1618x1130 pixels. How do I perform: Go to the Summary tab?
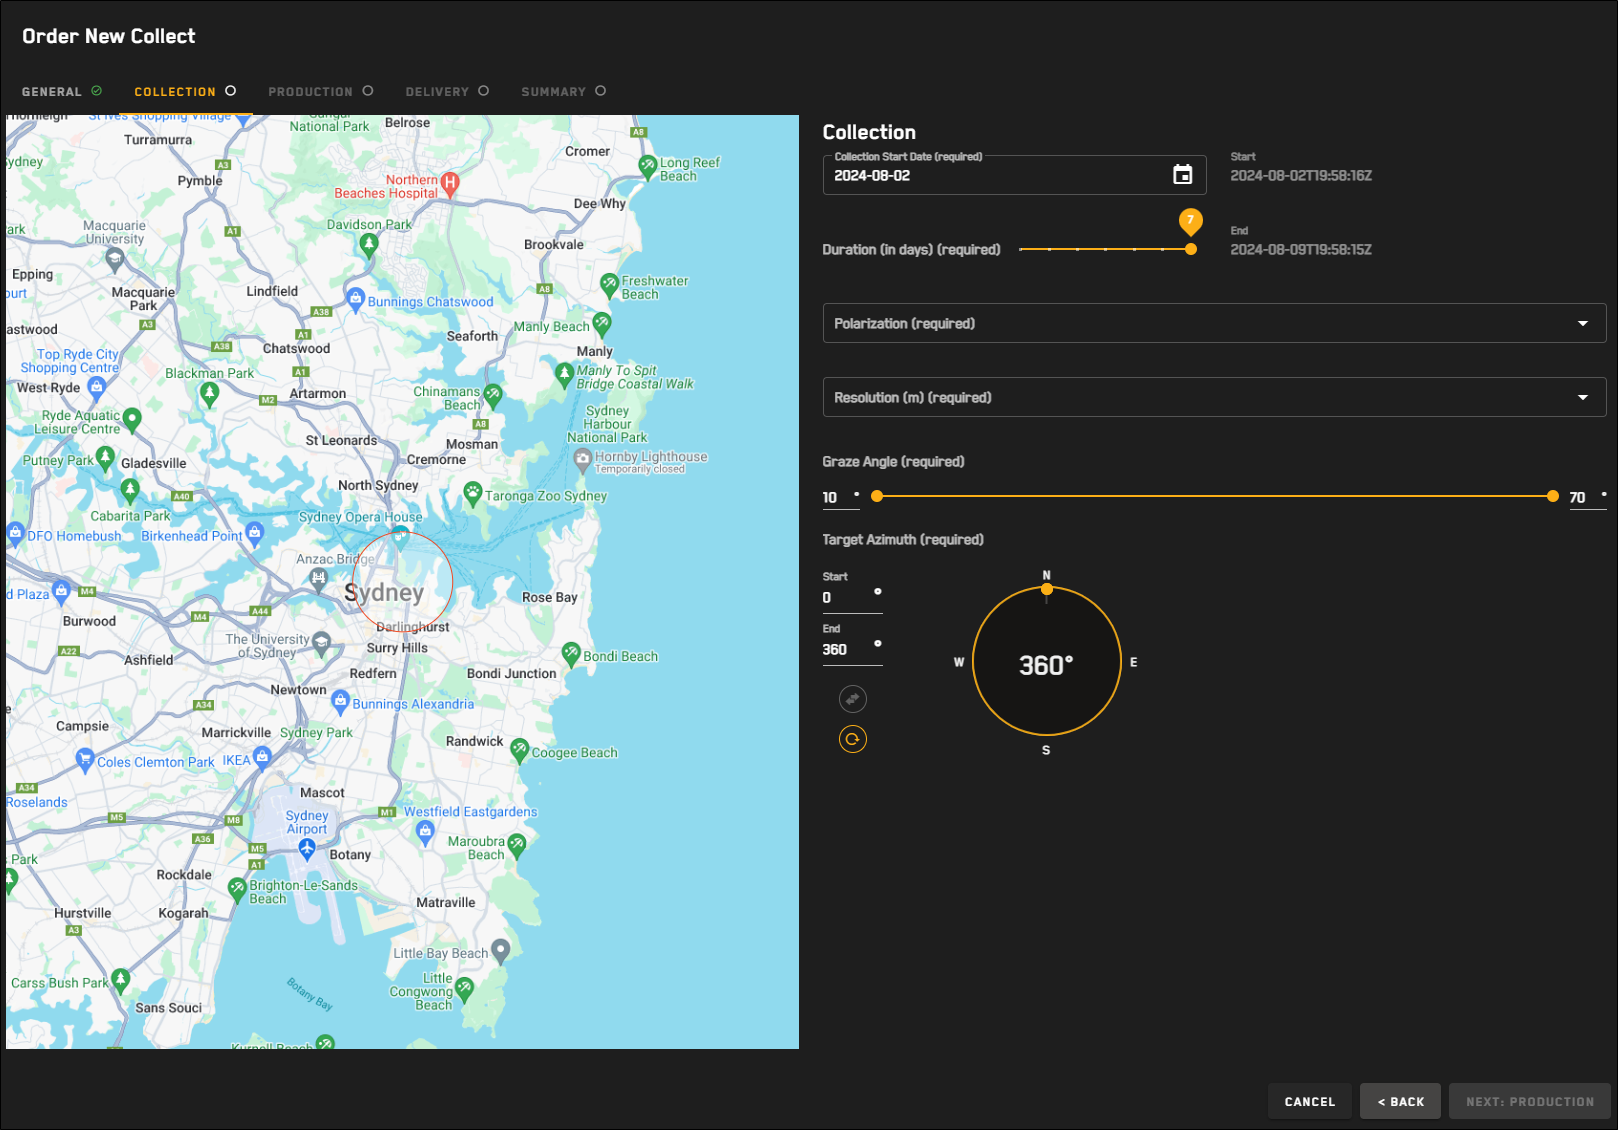pyautogui.click(x=553, y=92)
